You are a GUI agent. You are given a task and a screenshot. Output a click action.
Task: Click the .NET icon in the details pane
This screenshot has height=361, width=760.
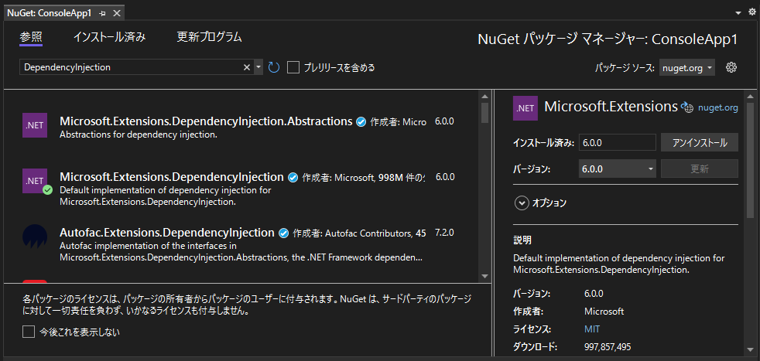pyautogui.click(x=525, y=109)
